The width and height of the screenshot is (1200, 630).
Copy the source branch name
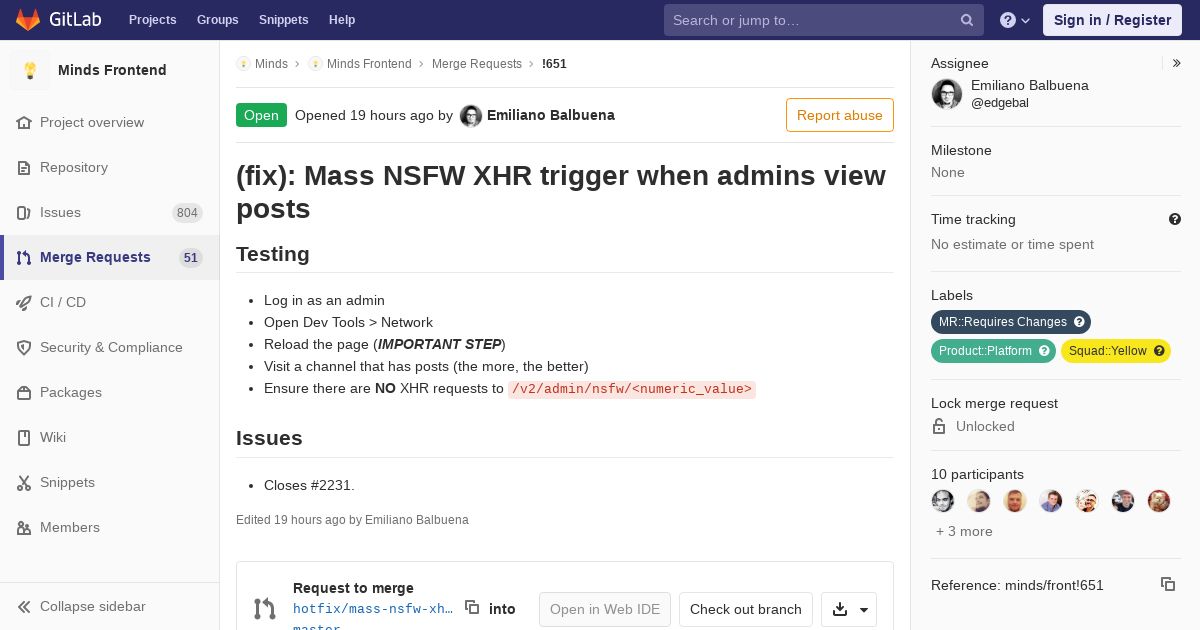pyautogui.click(x=472, y=607)
